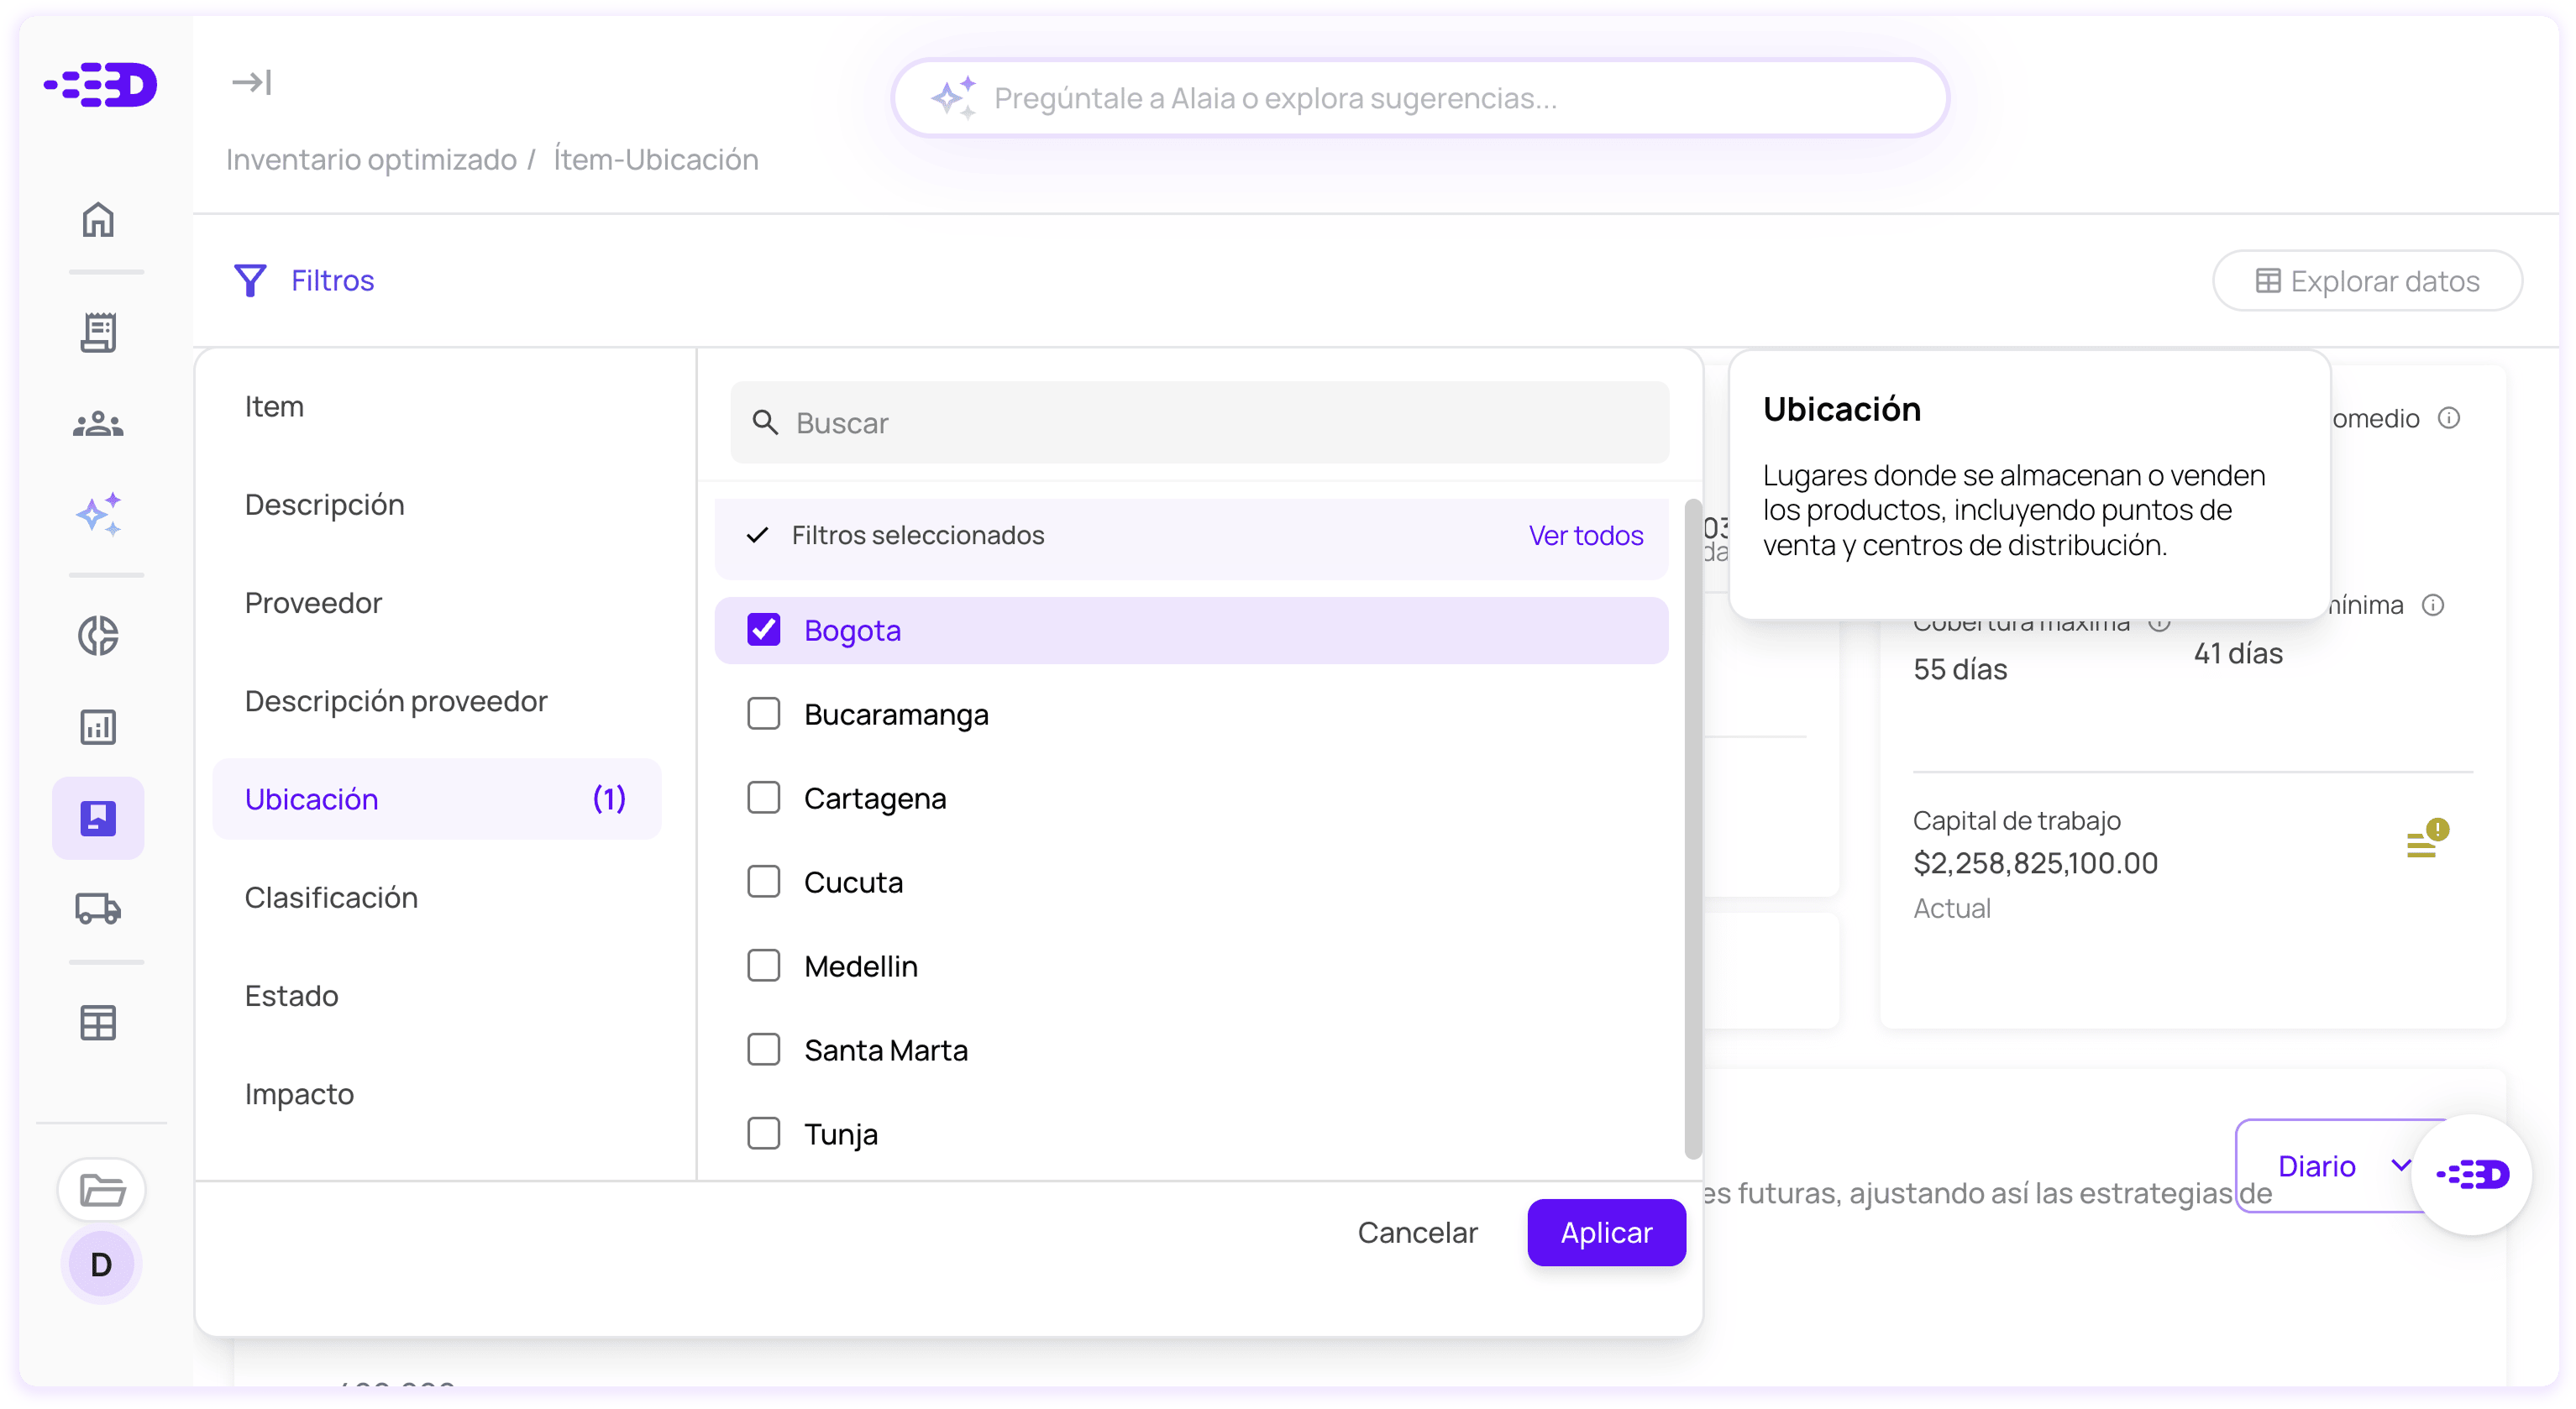2576x1409 pixels.
Task: Toggle Filtros seleccionados checkmark
Action: [758, 536]
